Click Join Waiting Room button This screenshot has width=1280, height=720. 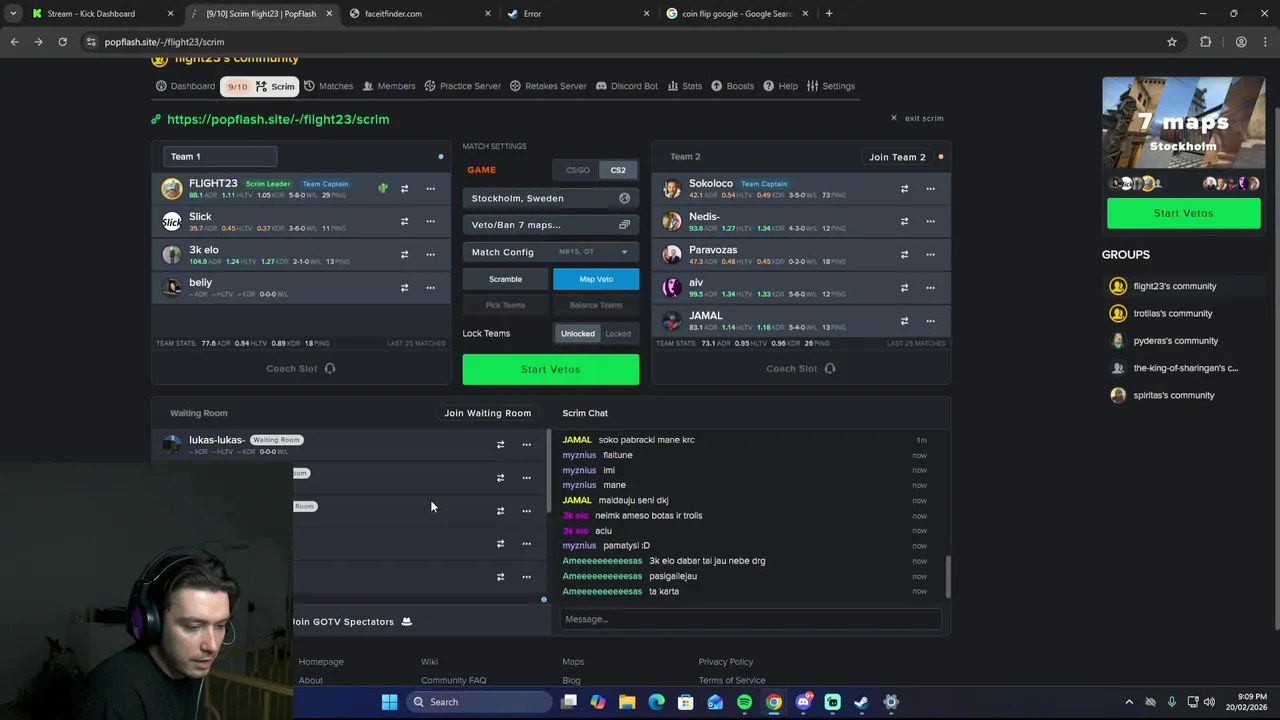[487, 413]
